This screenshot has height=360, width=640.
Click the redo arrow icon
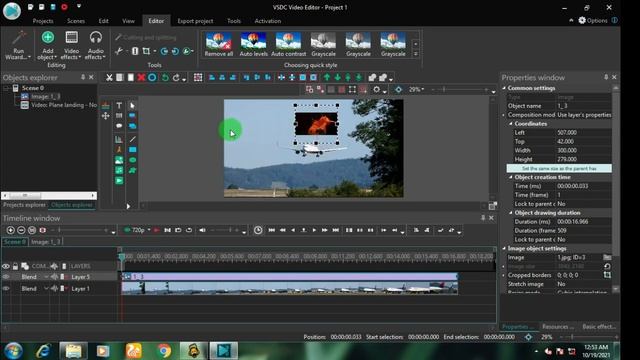point(176,78)
